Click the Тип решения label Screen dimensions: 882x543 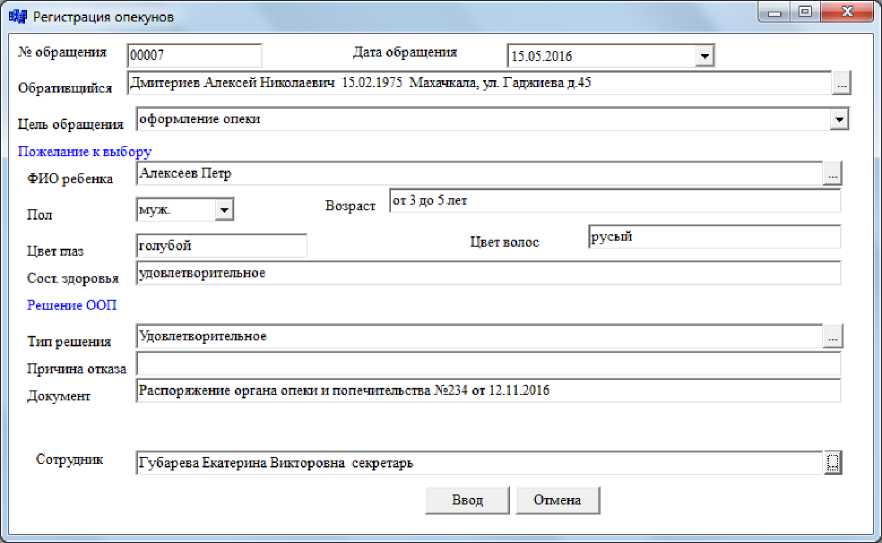(x=69, y=342)
